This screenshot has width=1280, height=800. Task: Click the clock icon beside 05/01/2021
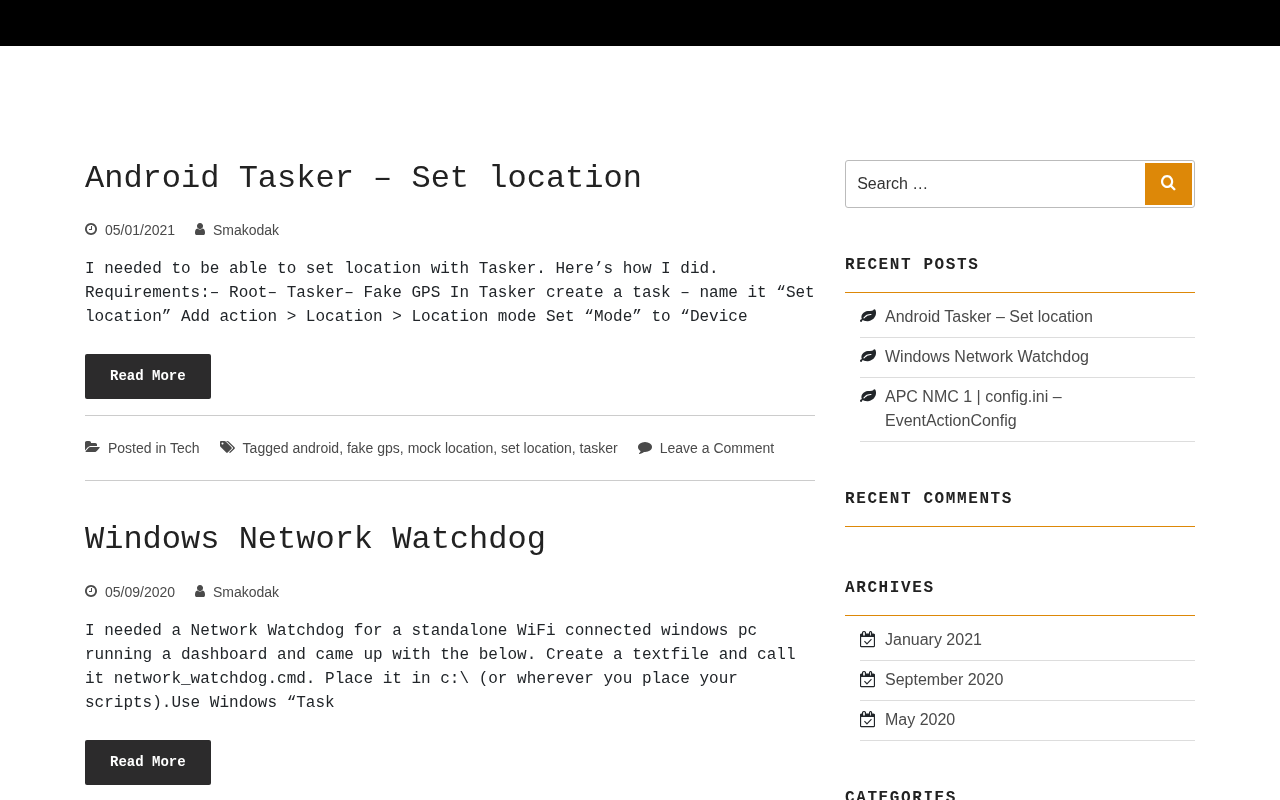(91, 229)
